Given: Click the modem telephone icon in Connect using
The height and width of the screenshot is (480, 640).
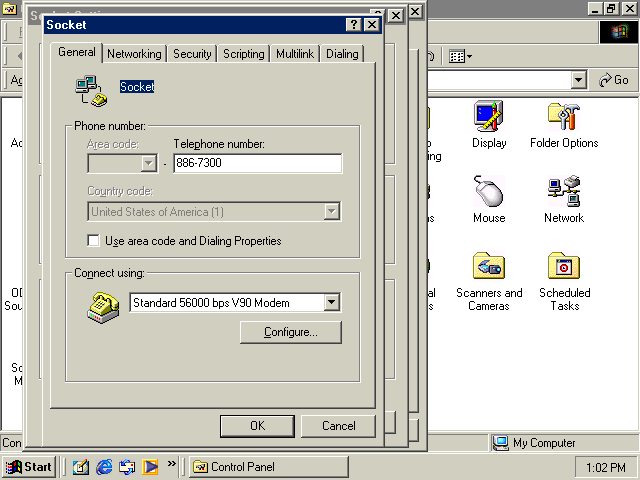Looking at the screenshot, I should coord(103,307).
